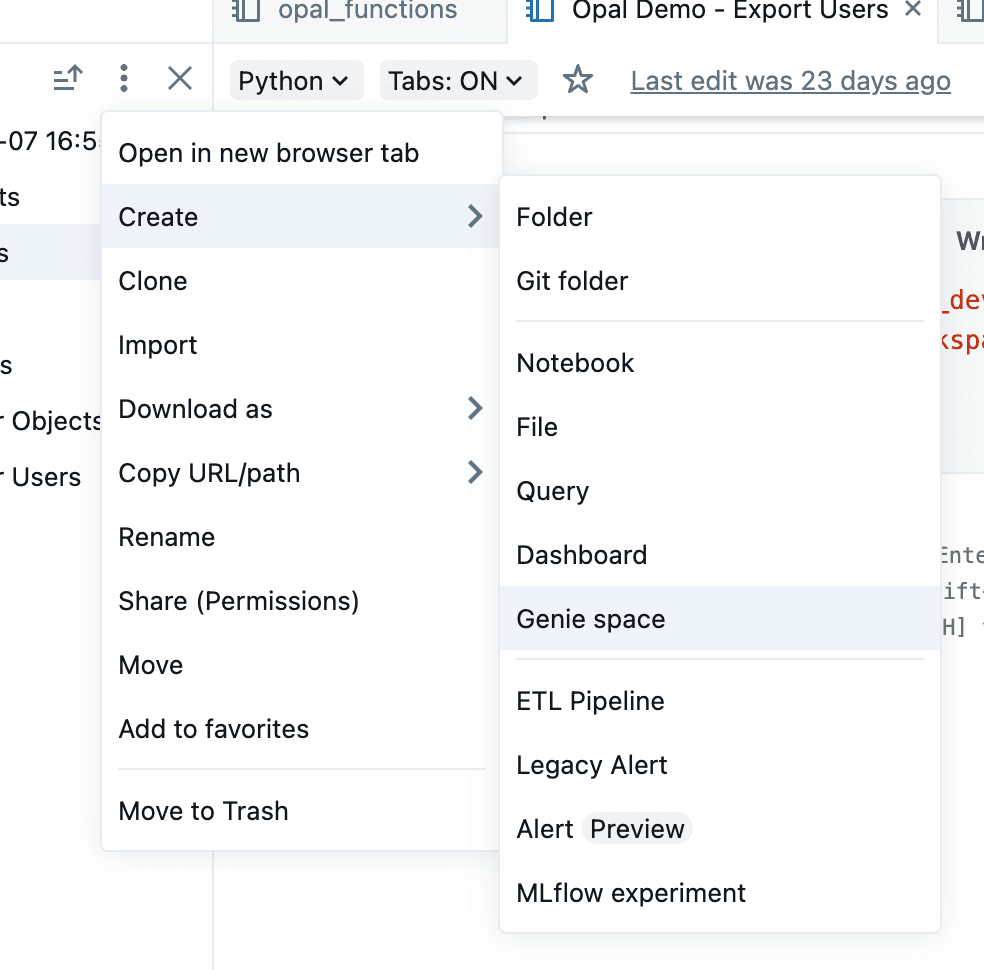Select Alert Preview option
984x970 pixels.
pos(600,829)
